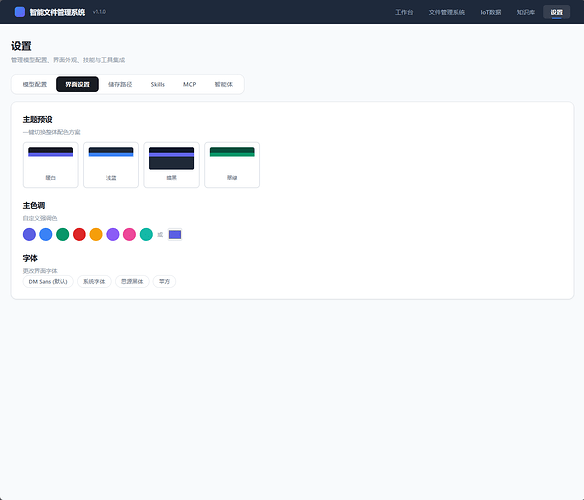Open the Skills tab

[x=158, y=84]
